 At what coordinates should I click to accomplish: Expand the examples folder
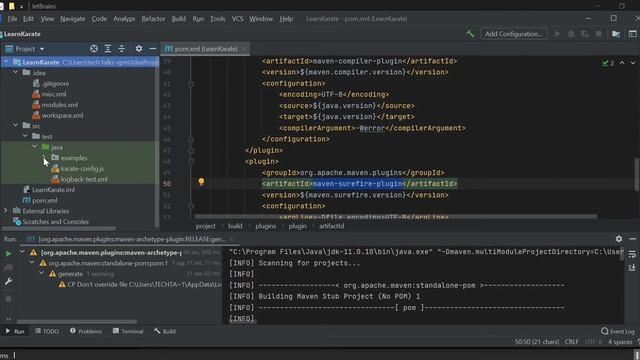coord(44,157)
